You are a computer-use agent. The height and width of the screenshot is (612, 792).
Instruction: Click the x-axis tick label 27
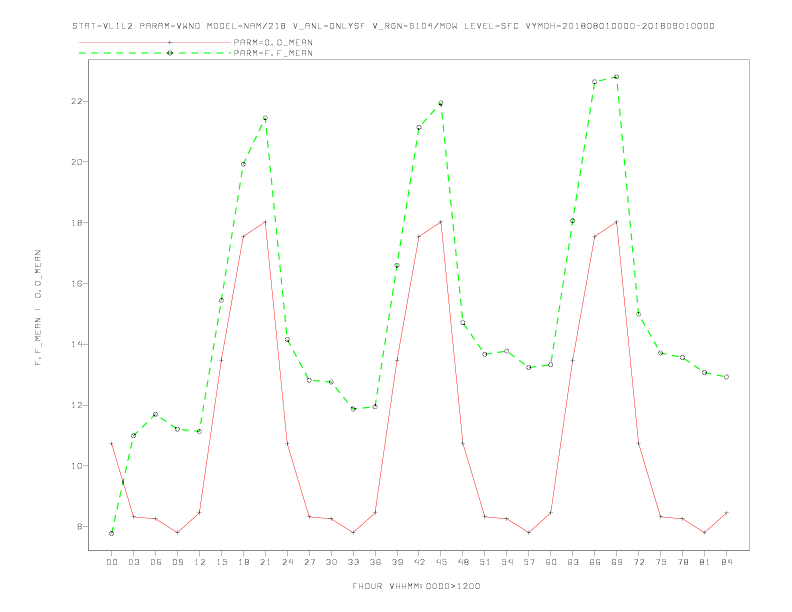coord(309,562)
